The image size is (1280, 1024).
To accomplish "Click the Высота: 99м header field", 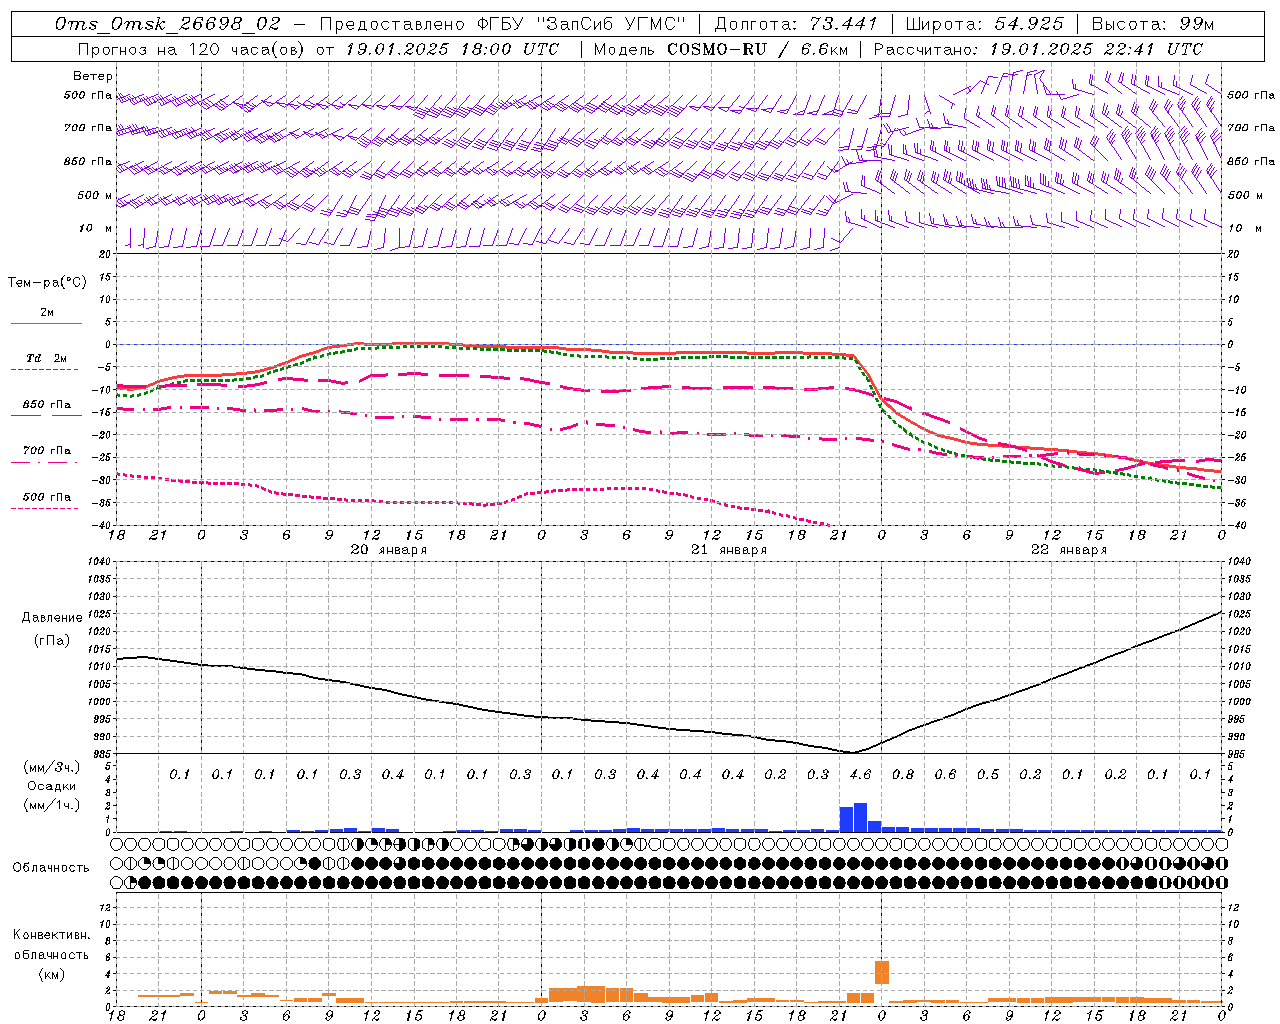I will click(x=1153, y=24).
